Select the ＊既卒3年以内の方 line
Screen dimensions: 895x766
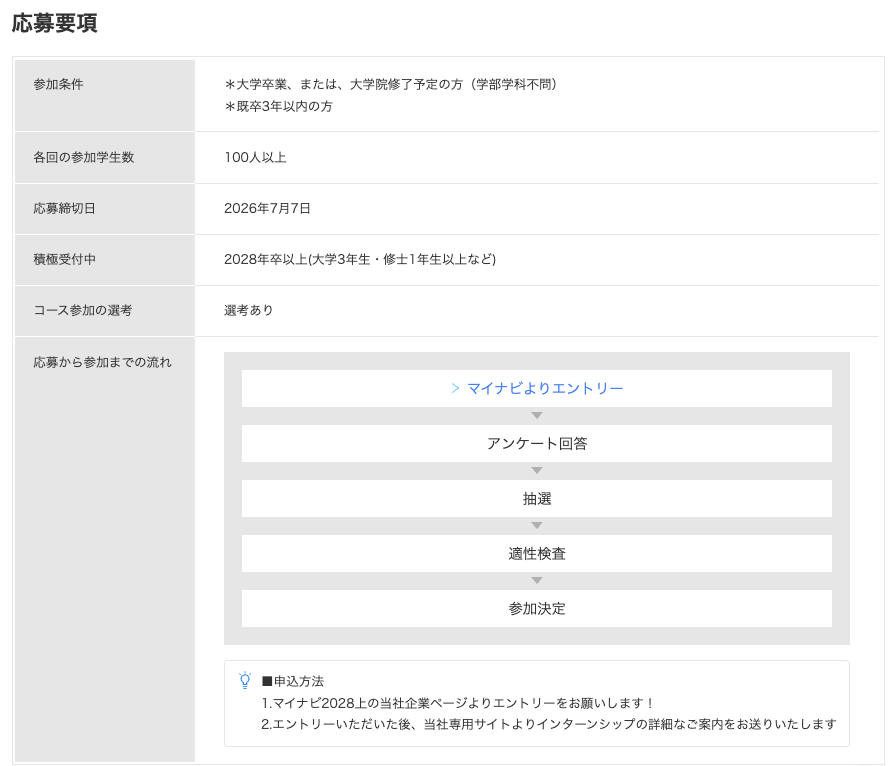pos(278,107)
